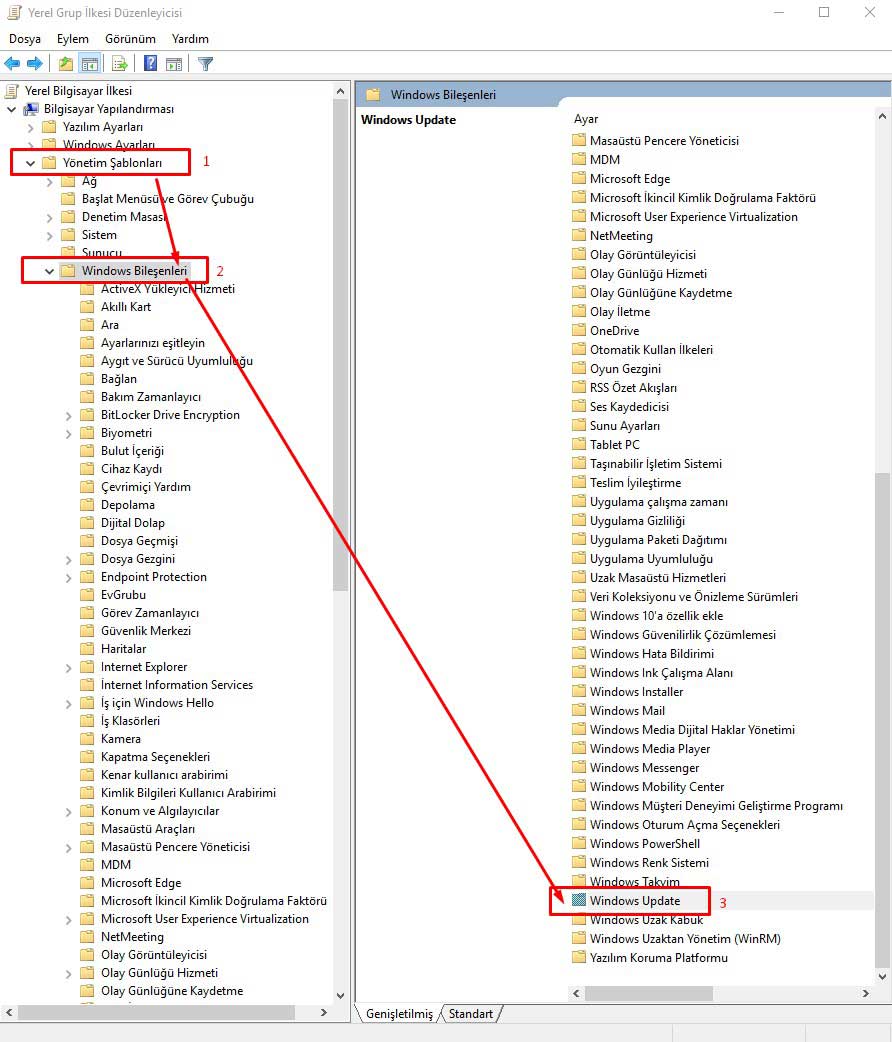Click folder icon beside Ara in tree
The width and height of the screenshot is (892, 1042).
click(87, 325)
